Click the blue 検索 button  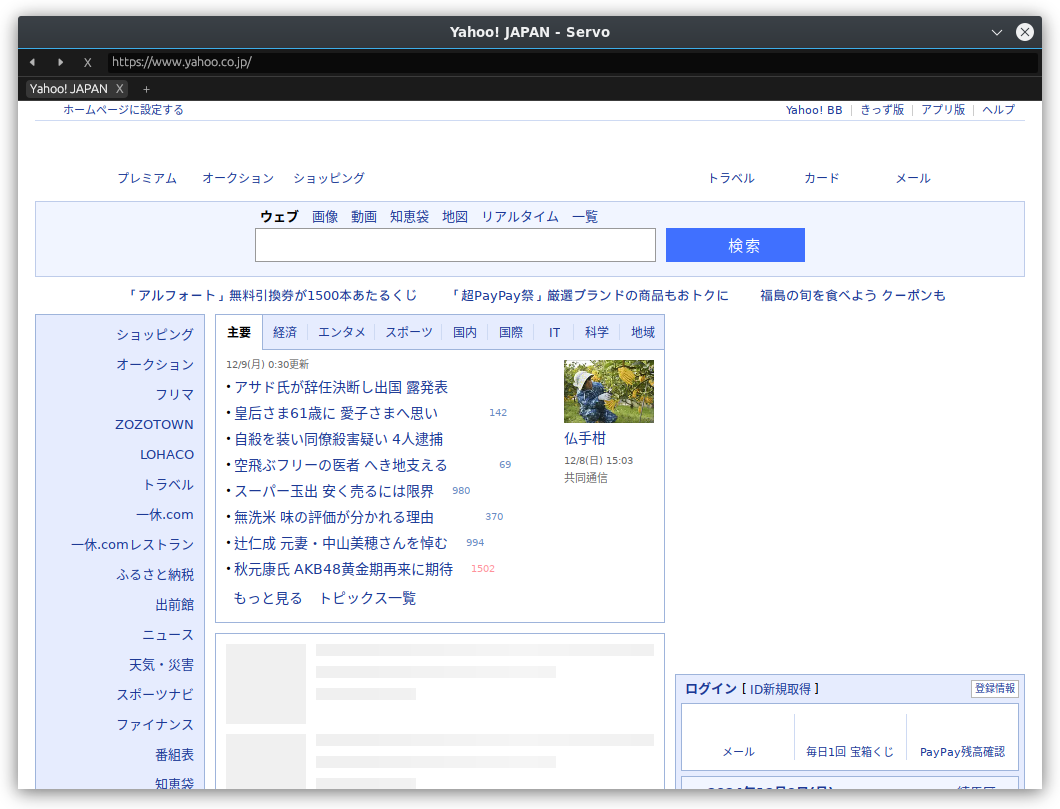[735, 245]
